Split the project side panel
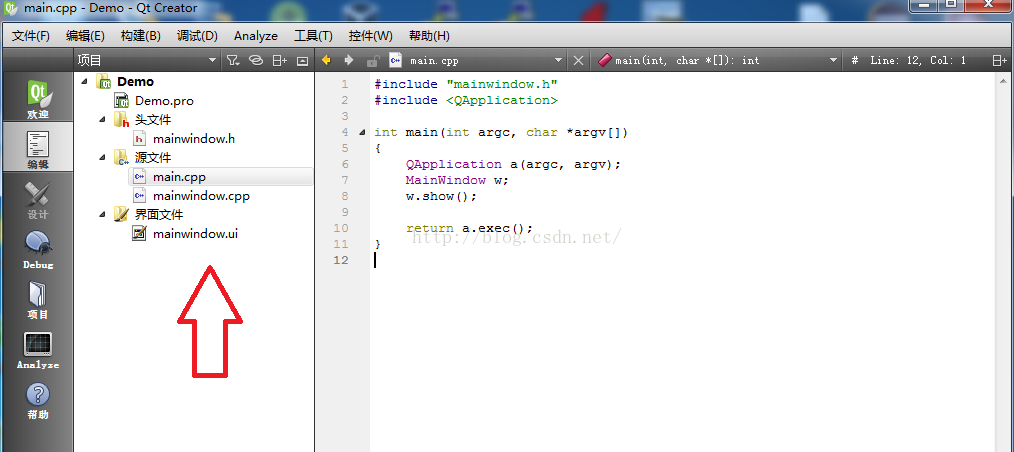This screenshot has width=1014, height=452. (x=279, y=60)
